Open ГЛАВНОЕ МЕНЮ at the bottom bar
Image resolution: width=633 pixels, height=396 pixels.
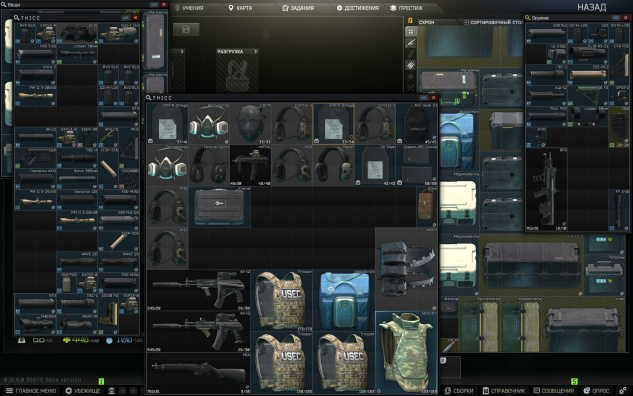31,391
